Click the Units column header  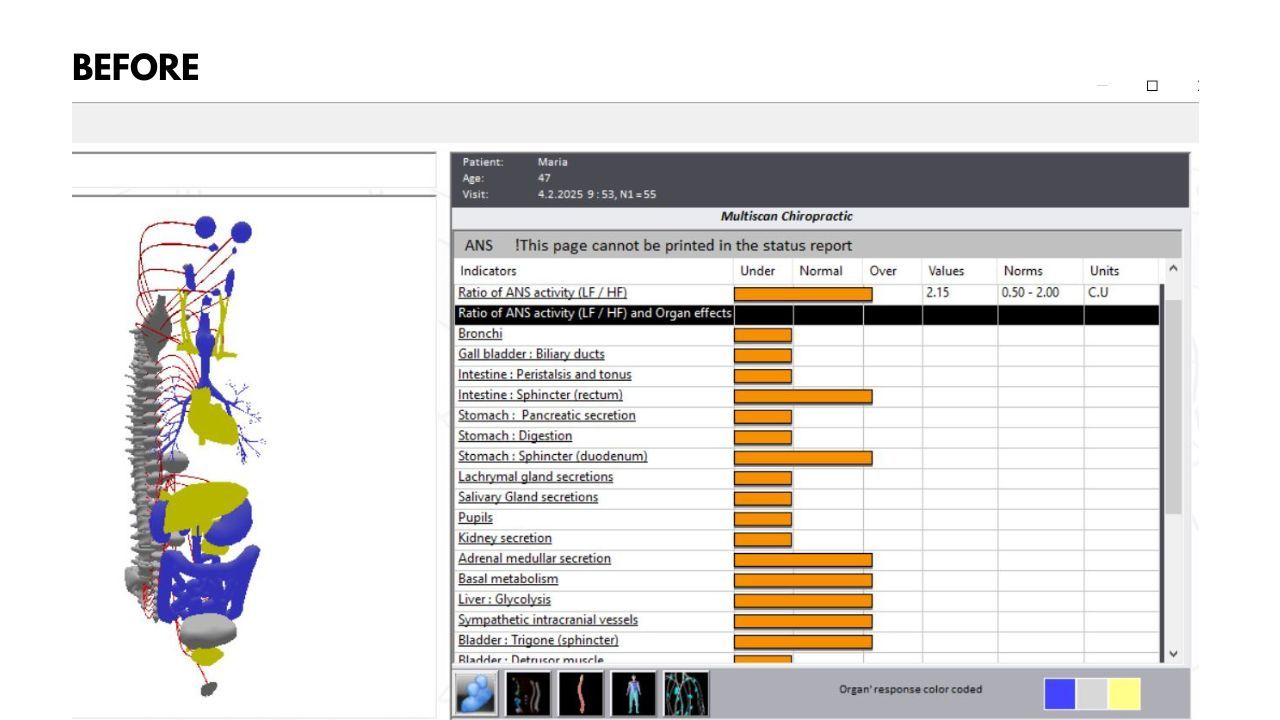tap(1105, 271)
